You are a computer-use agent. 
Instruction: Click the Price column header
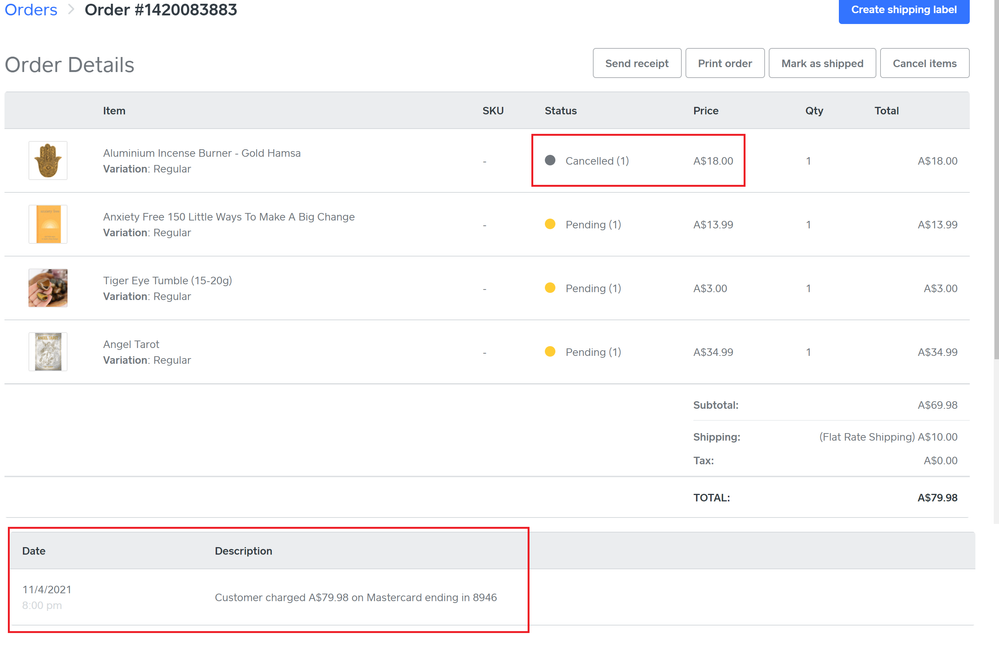(705, 111)
